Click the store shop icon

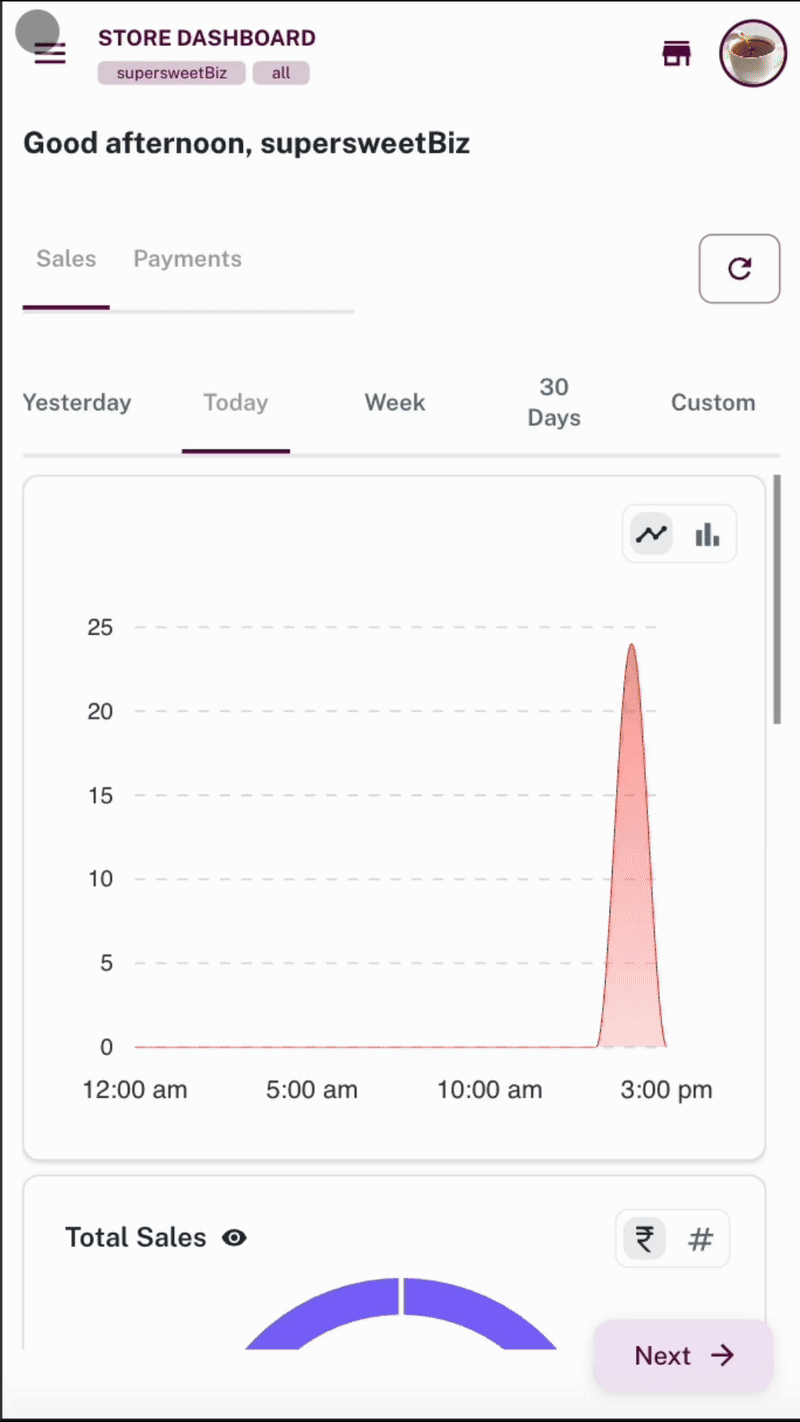[677, 54]
